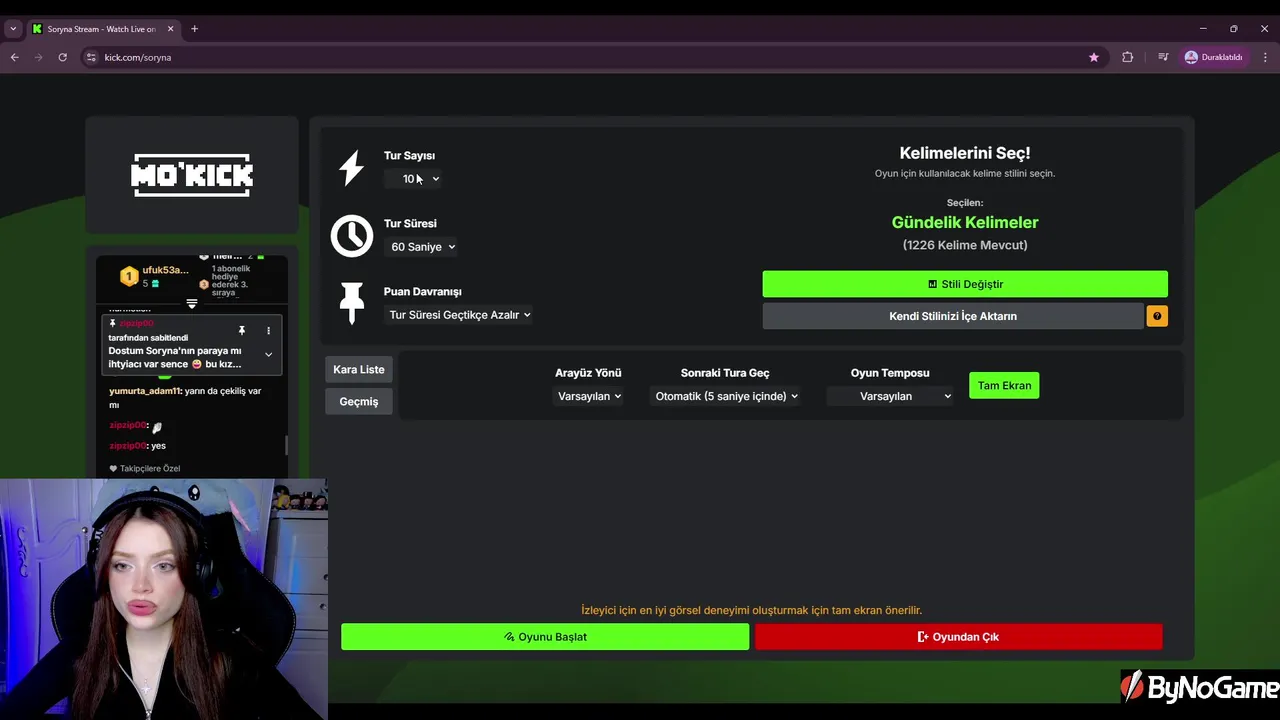Click the Takipçilere Özel label
1280x720 pixels.
point(150,468)
